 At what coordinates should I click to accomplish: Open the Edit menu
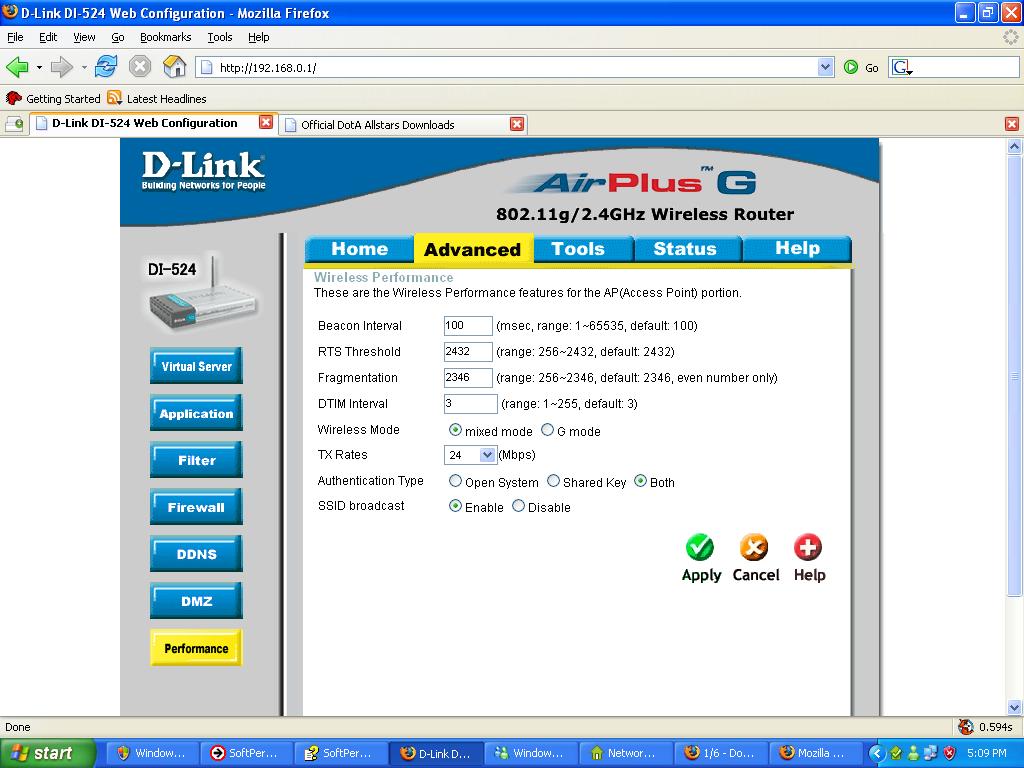click(48, 37)
